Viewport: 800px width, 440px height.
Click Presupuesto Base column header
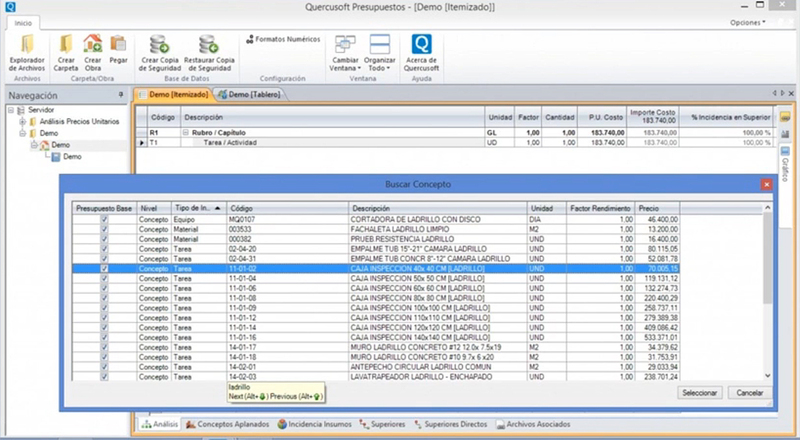(104, 208)
